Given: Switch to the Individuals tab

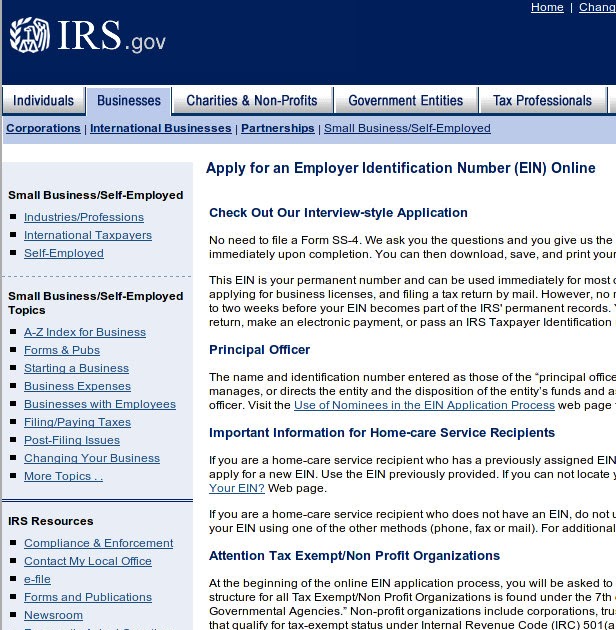Looking at the screenshot, I should point(43,100).
